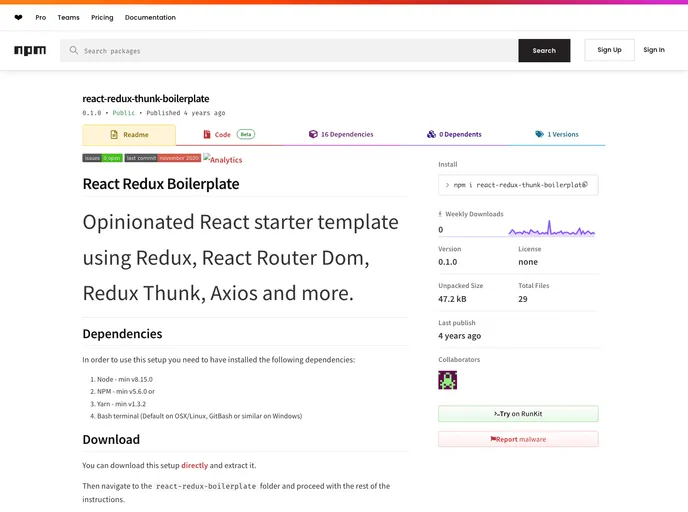Click the 'Bash terminal' list item
688x512 pixels.
(200, 416)
